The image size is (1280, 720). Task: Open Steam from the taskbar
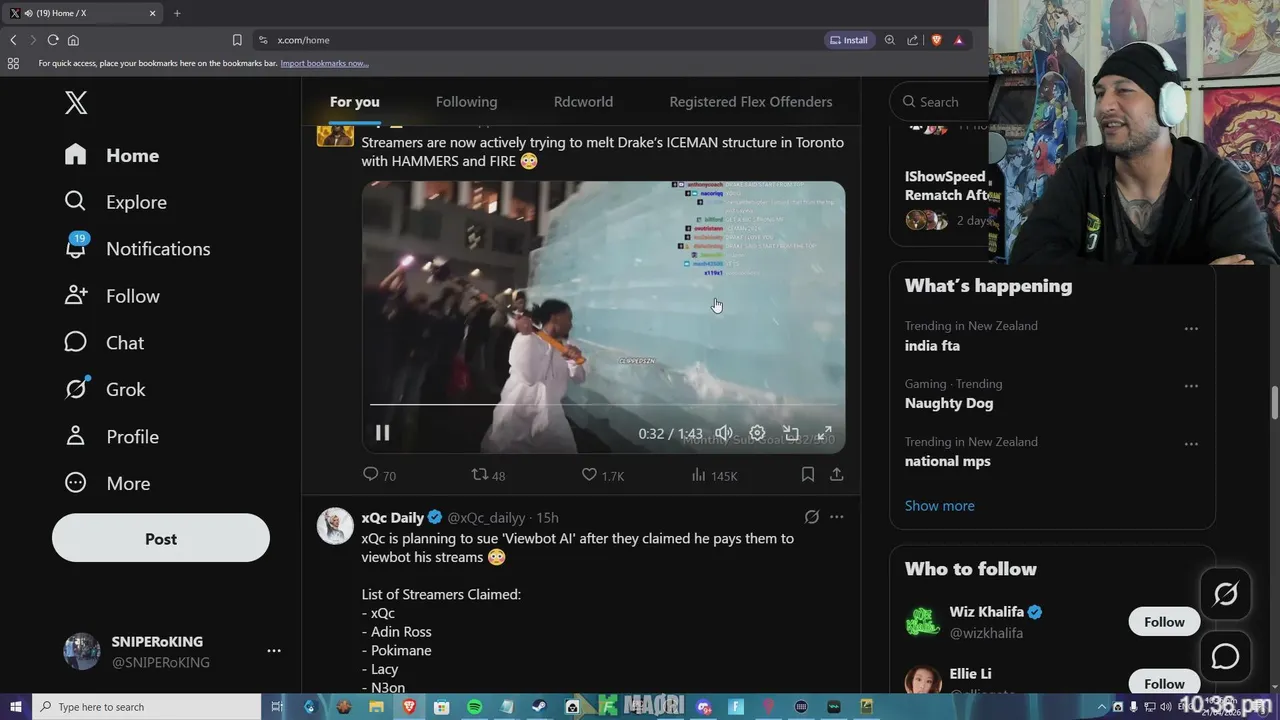pos(540,707)
